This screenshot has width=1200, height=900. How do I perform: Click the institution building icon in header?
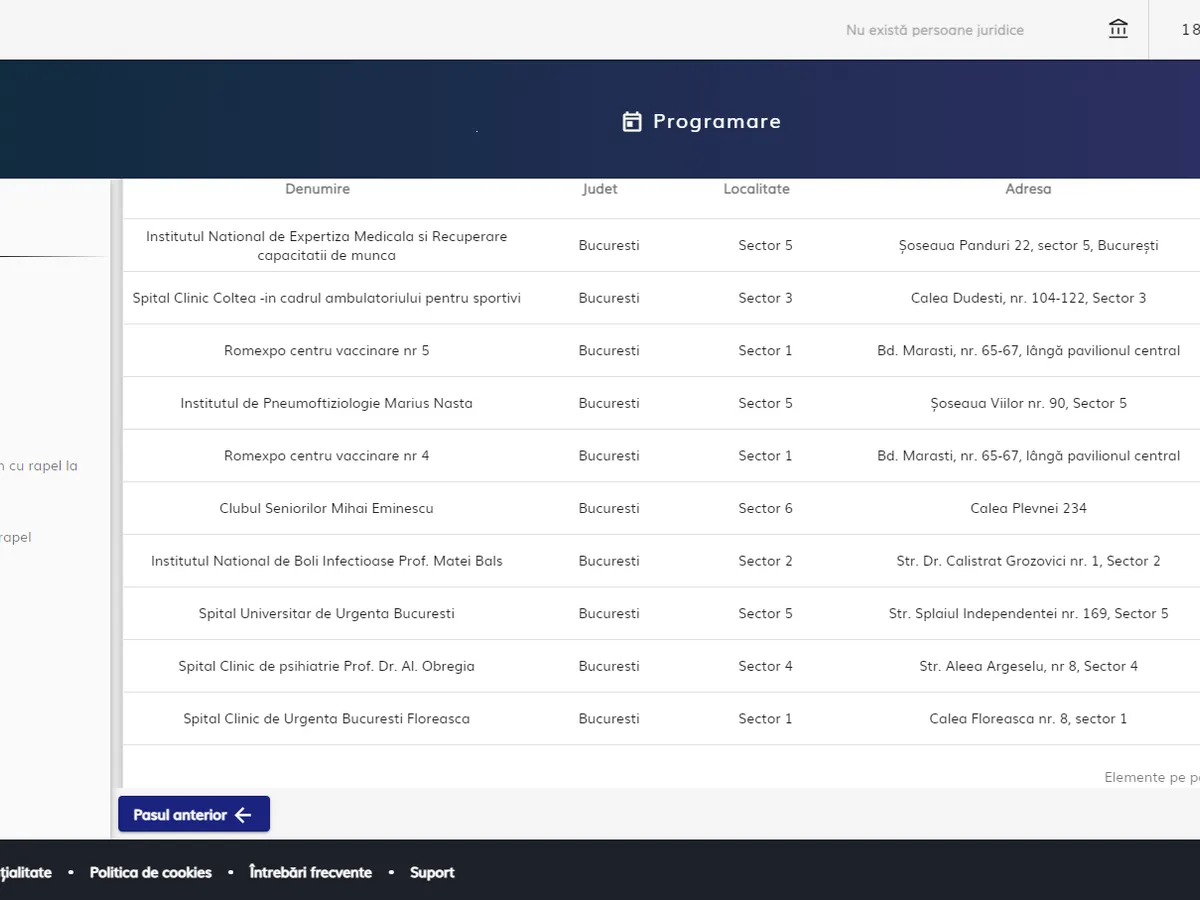tap(1118, 30)
